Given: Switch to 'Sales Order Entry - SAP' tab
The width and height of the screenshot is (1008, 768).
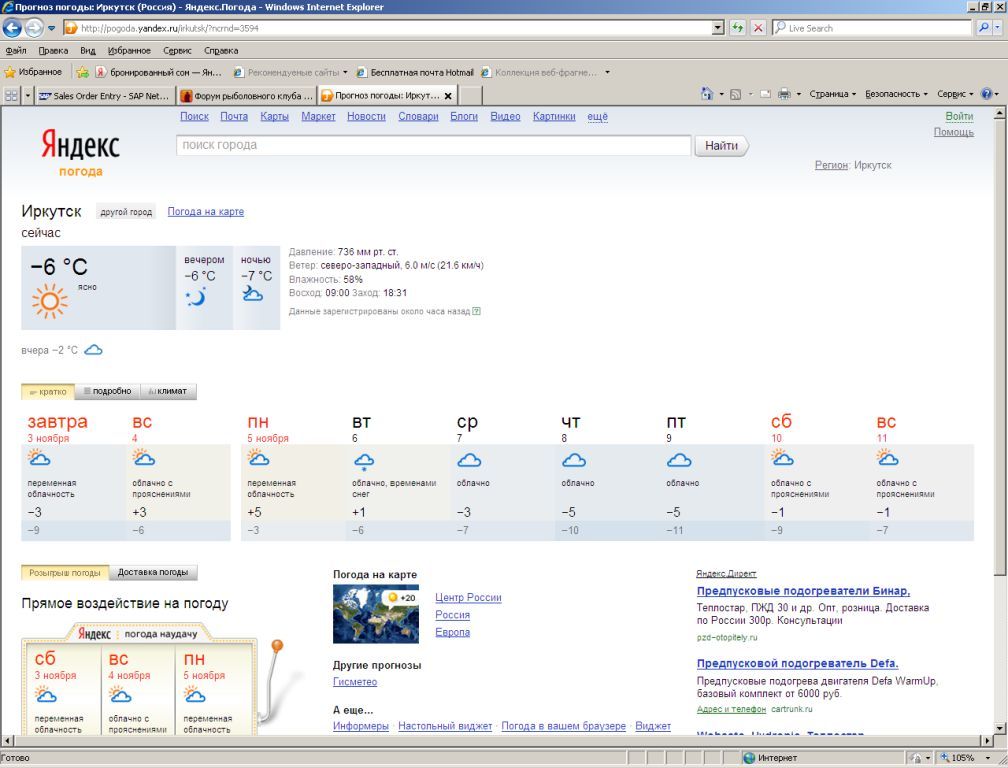Looking at the screenshot, I should pyautogui.click(x=105, y=96).
